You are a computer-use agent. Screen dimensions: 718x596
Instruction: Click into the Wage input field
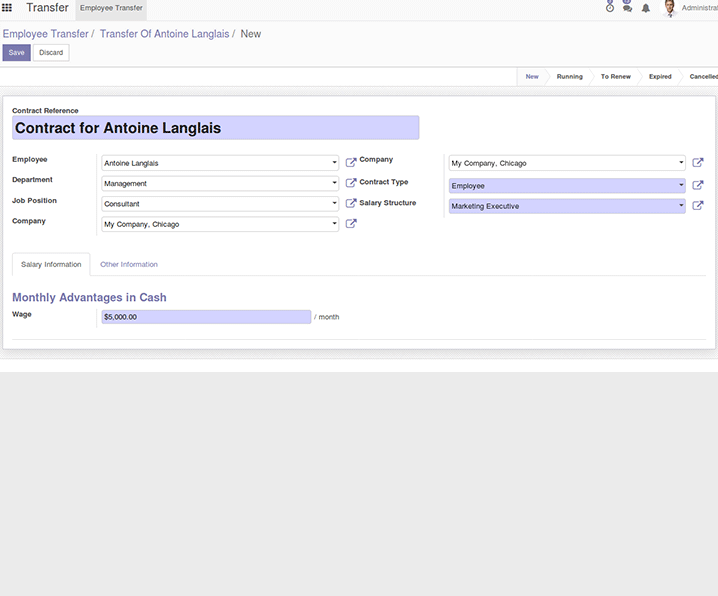[206, 316]
